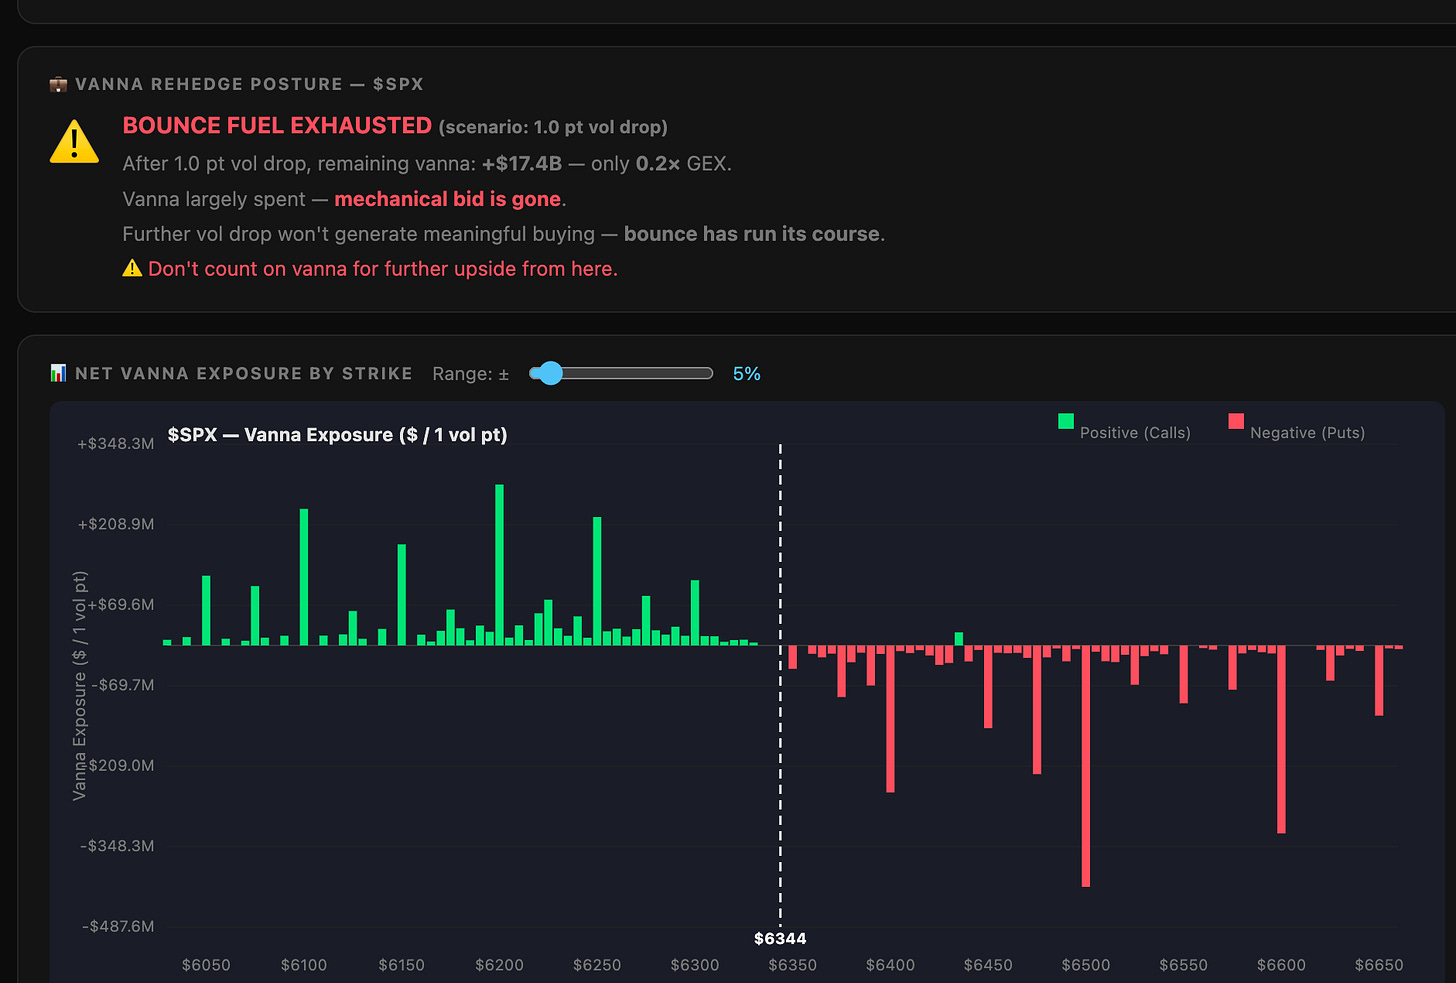The image size is (1456, 983).
Task: Click the "$6600" x-axis label
Action: click(x=1281, y=965)
